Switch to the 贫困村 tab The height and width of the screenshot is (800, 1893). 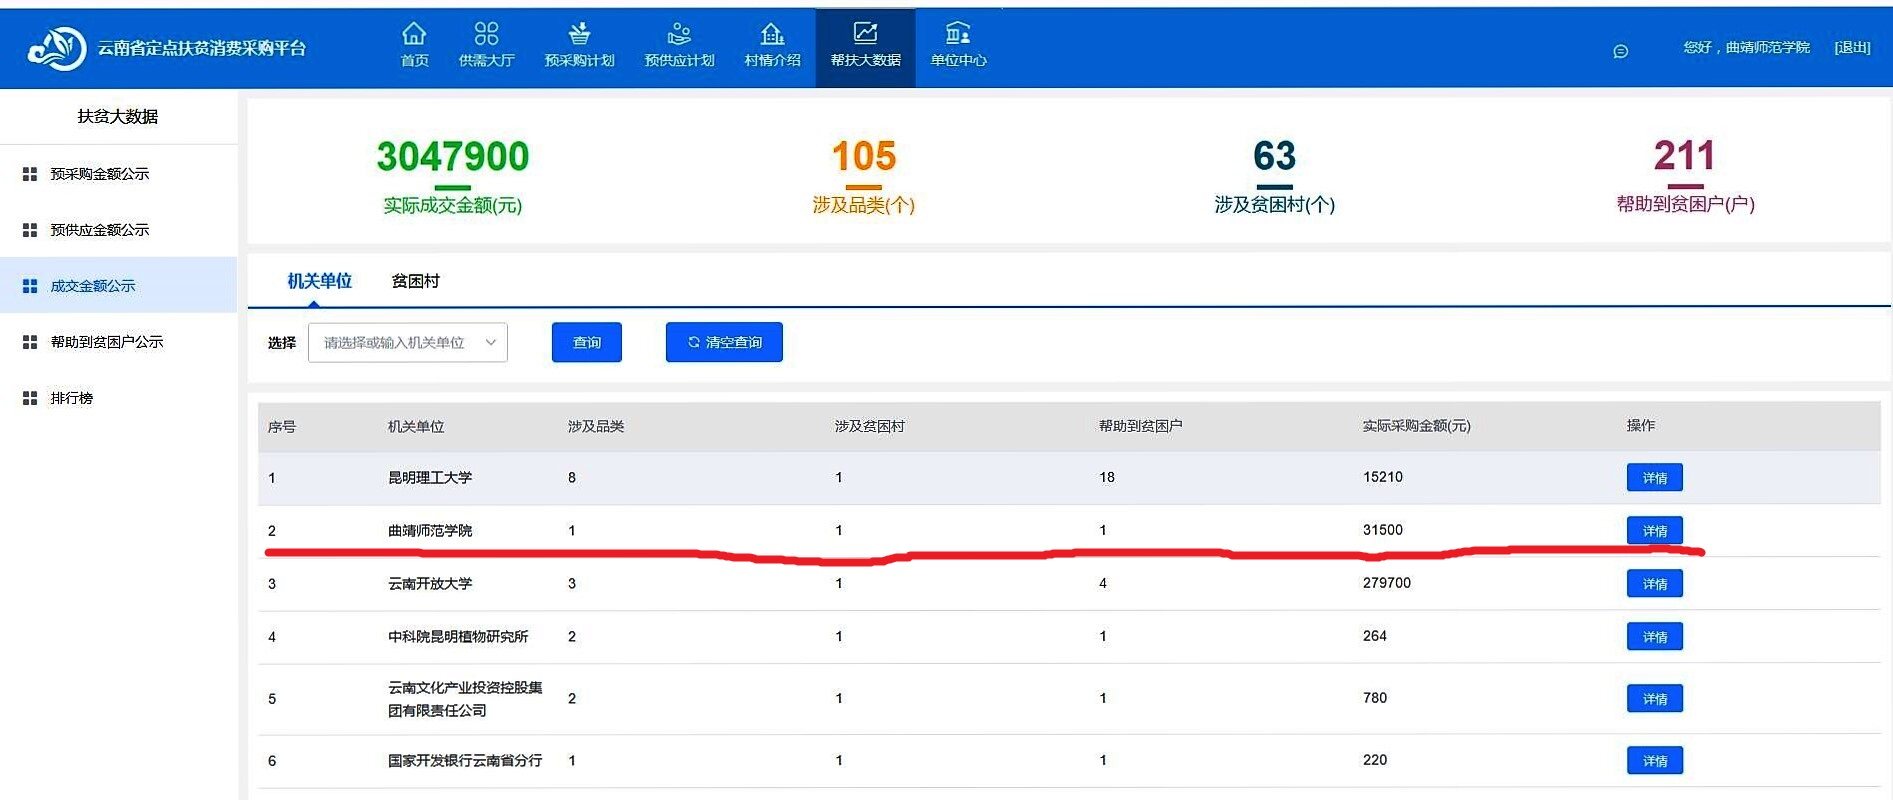pos(415,282)
